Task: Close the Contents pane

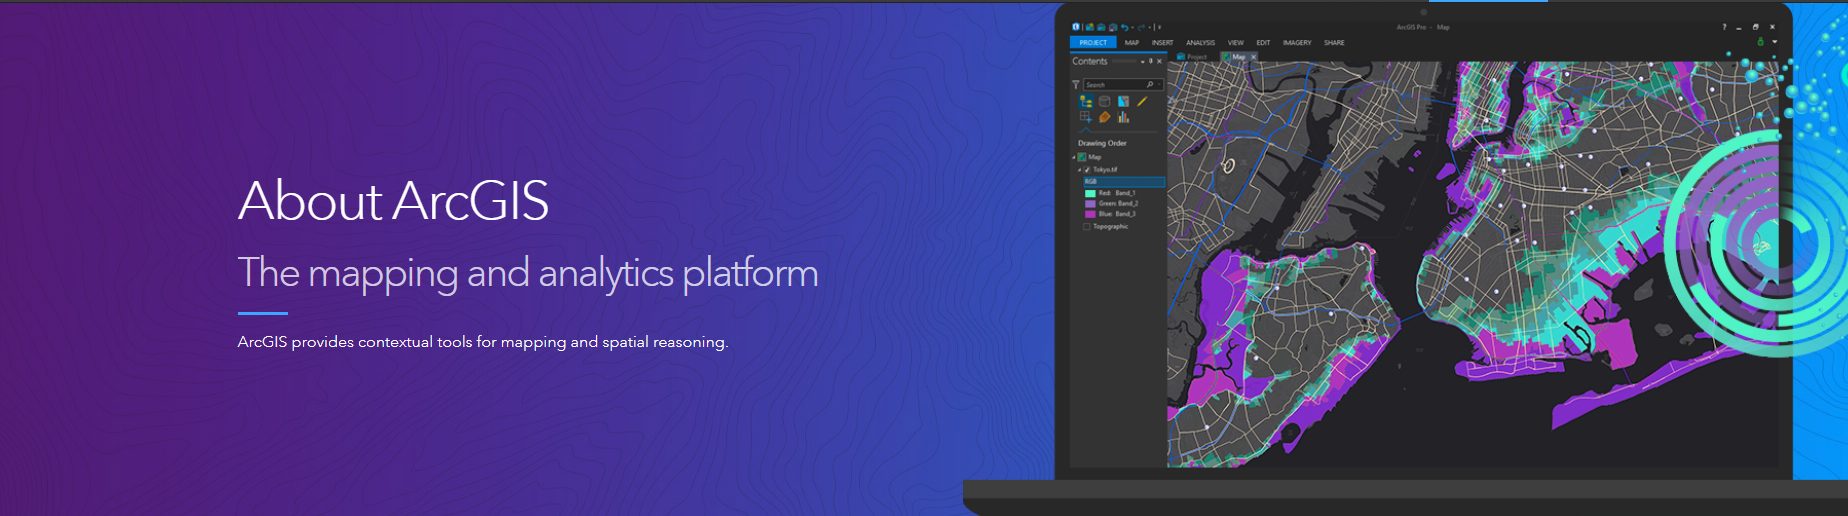Action: click(1159, 61)
